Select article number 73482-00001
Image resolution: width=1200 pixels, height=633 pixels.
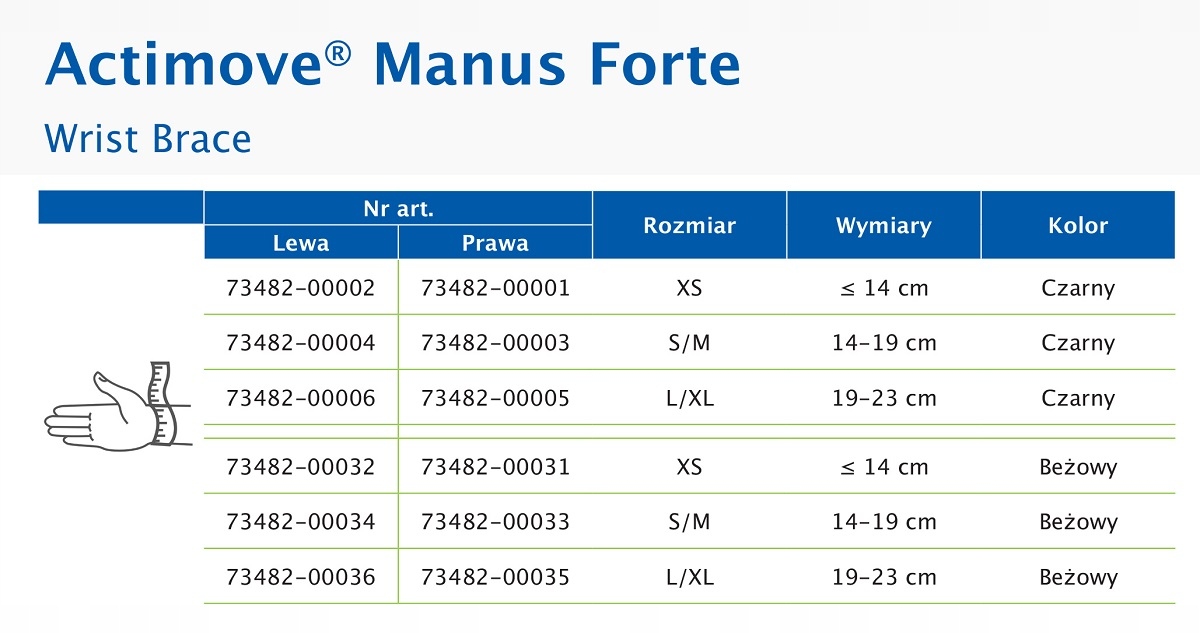[495, 288]
